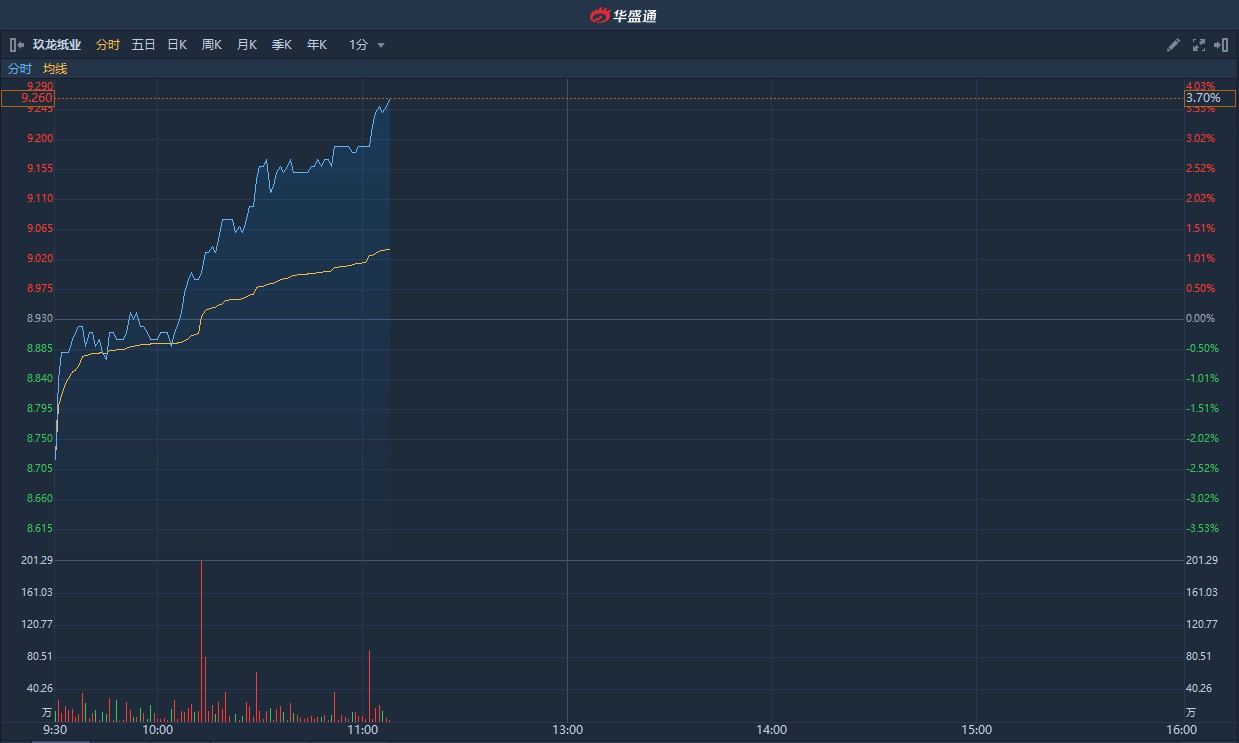The width and height of the screenshot is (1239, 743).
Task: Open the 季K chart tab
Action: click(282, 45)
